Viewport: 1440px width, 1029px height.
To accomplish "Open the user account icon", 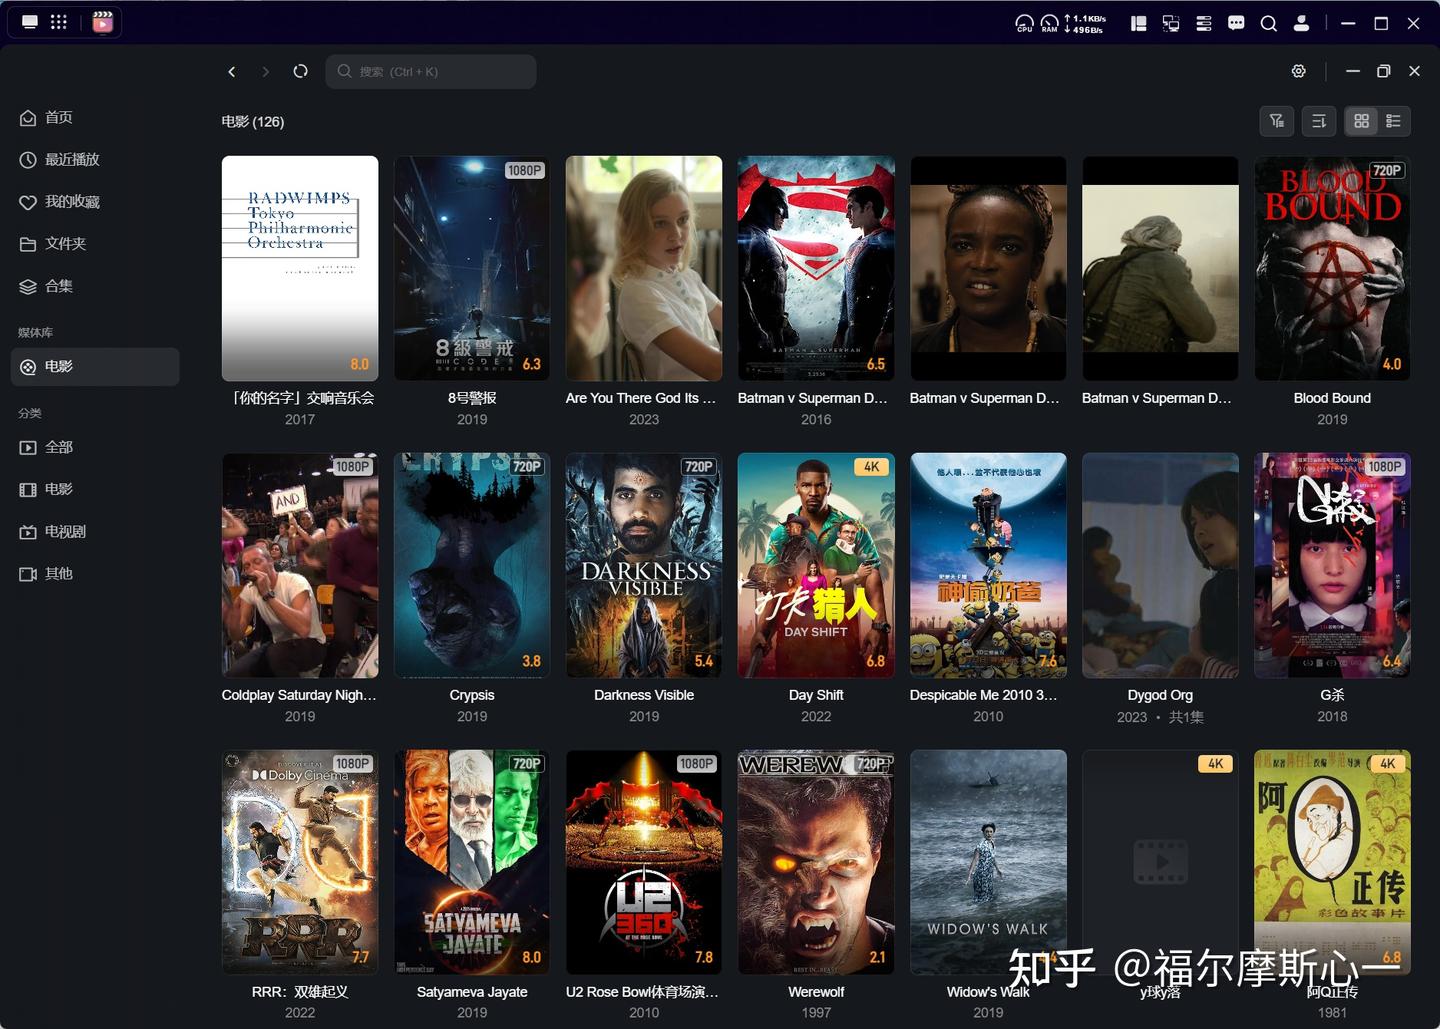I will point(1301,23).
